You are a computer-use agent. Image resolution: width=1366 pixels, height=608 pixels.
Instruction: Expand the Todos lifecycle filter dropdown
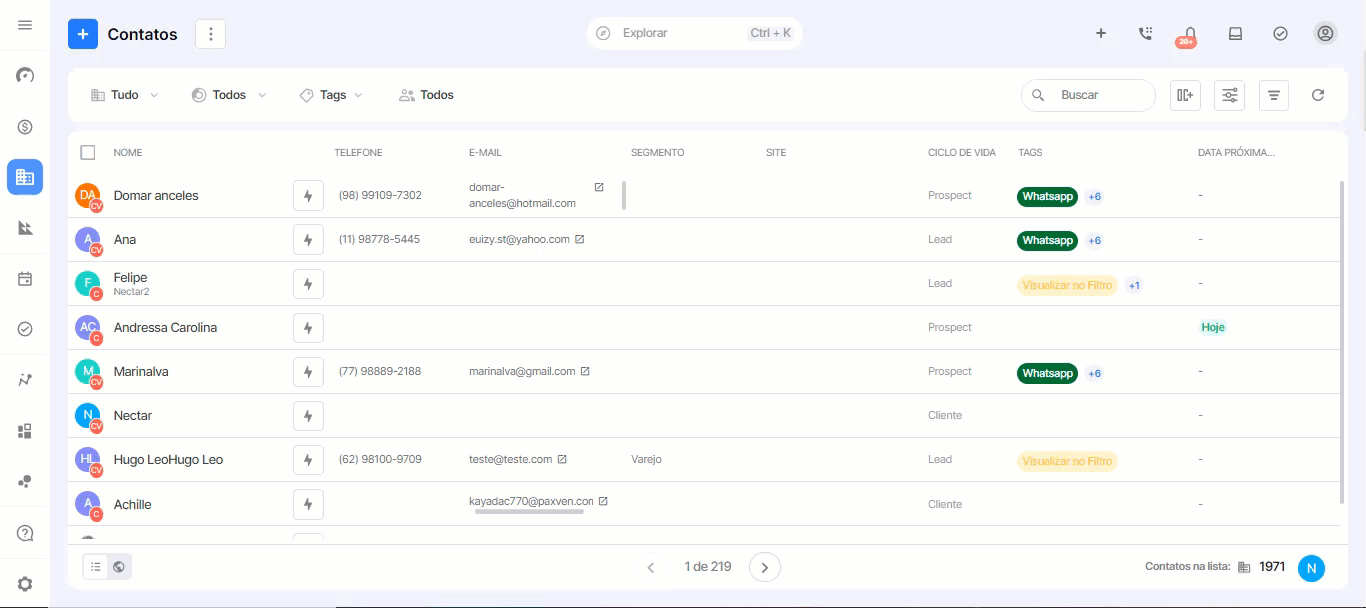coord(229,95)
